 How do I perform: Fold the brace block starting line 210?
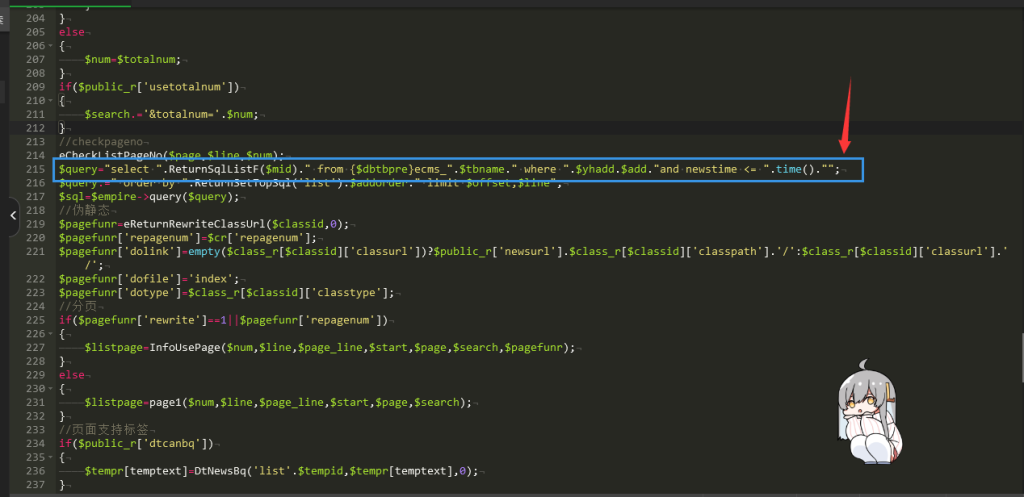(50, 101)
